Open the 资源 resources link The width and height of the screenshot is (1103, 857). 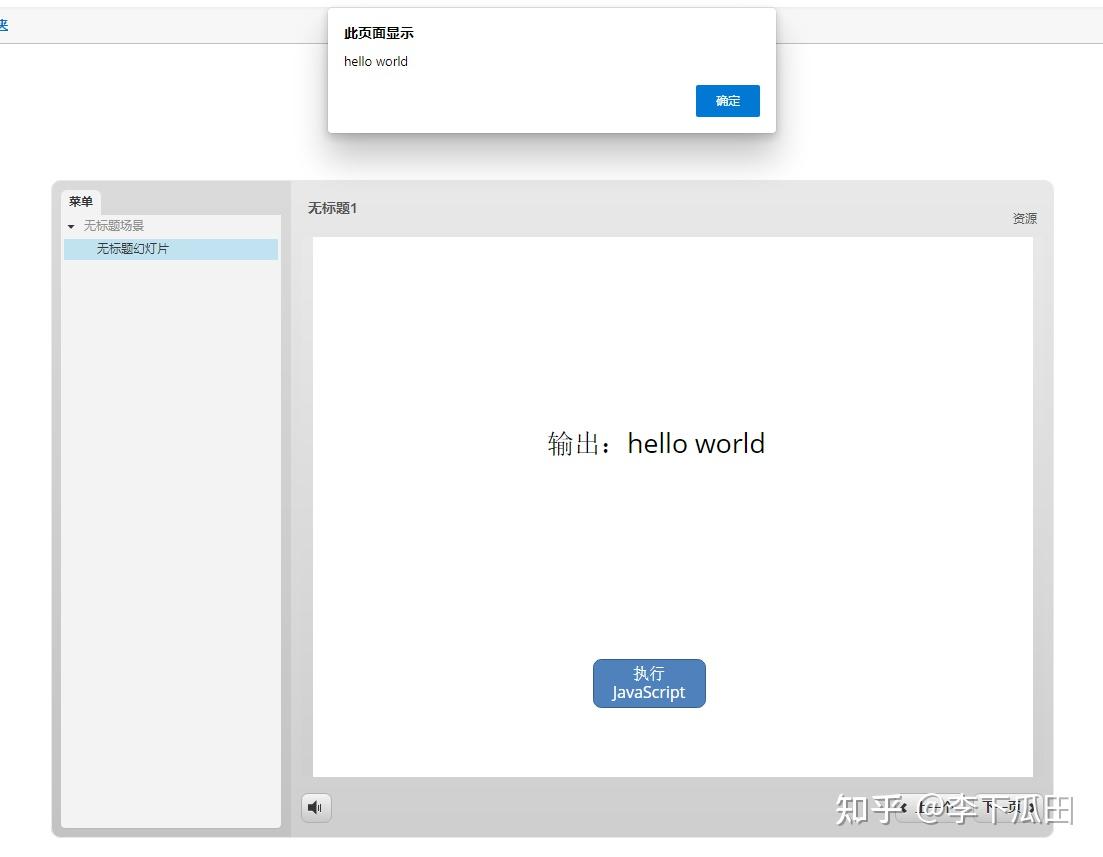point(1024,218)
